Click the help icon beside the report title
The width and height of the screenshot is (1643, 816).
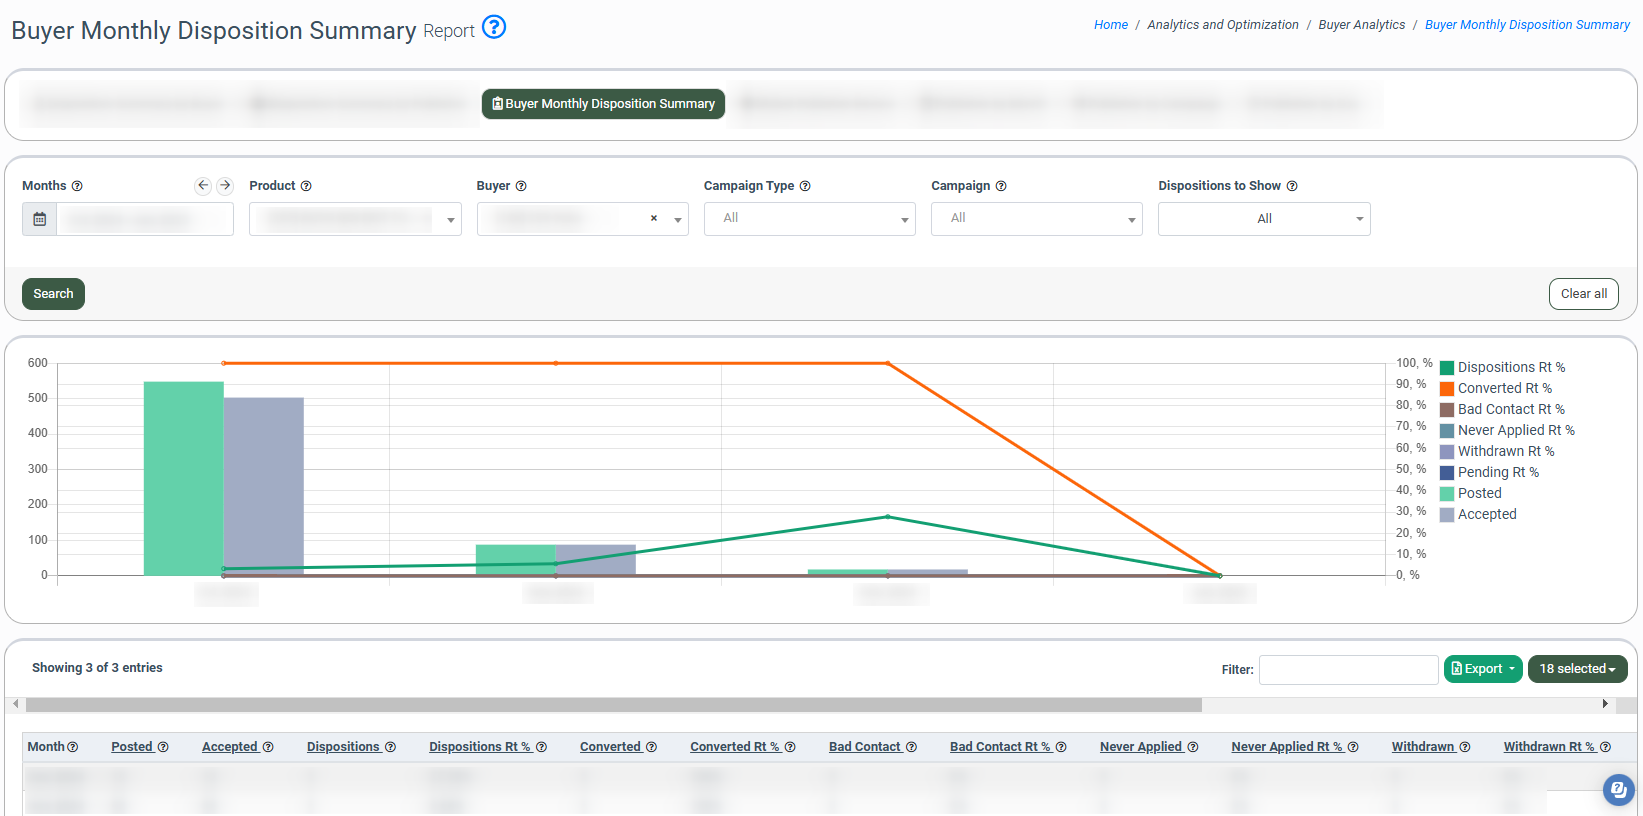pyautogui.click(x=494, y=27)
